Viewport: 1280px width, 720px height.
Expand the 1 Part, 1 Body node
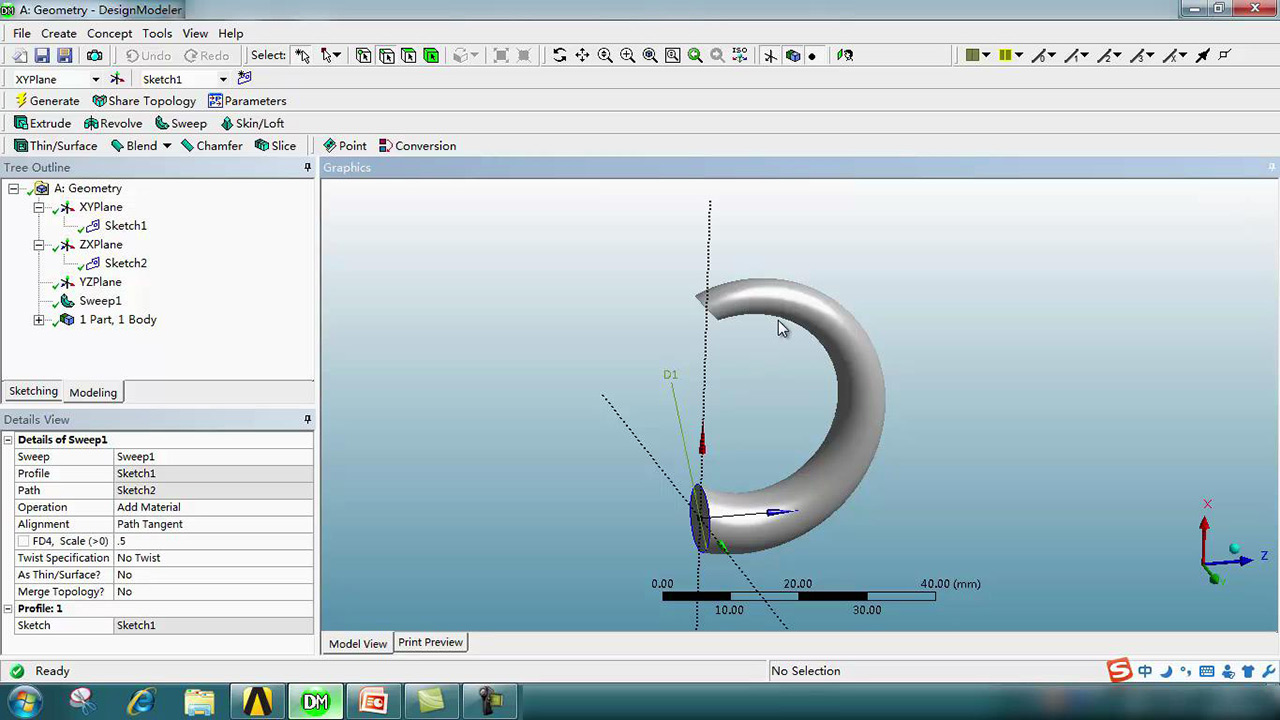[39, 320]
